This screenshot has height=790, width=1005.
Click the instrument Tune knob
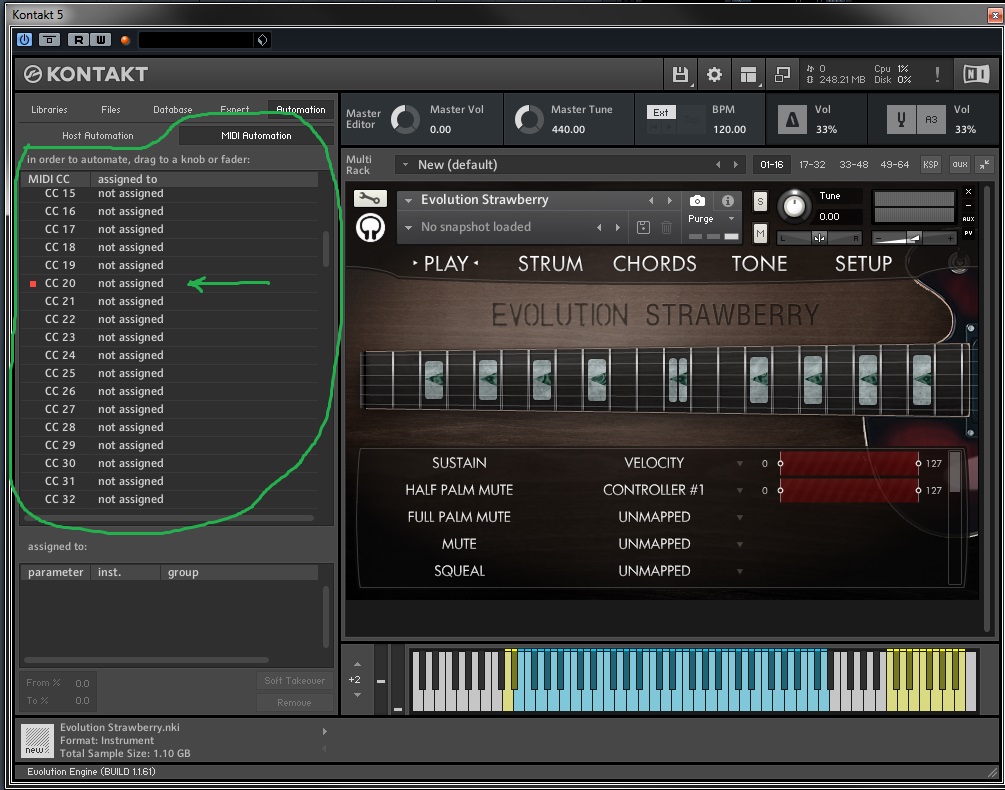click(x=794, y=205)
